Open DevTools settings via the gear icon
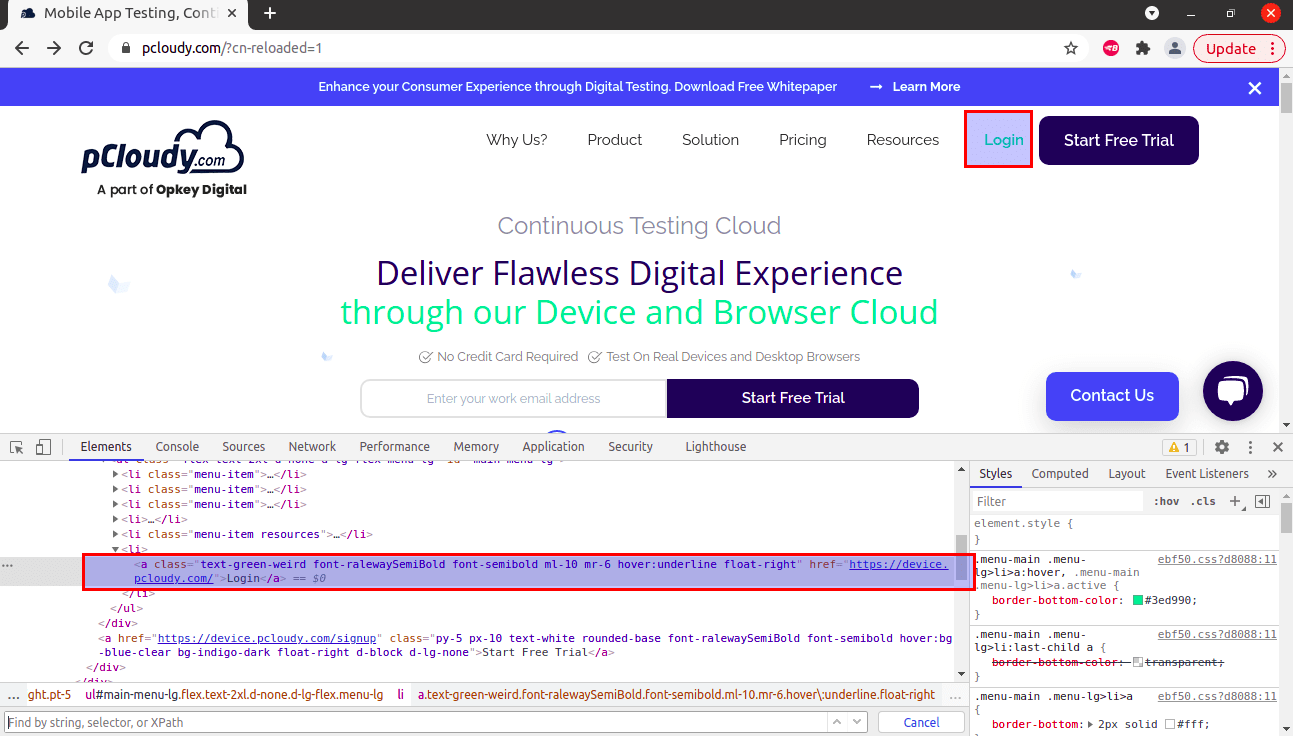Screen dimensions: 1293x736 (x=1222, y=446)
